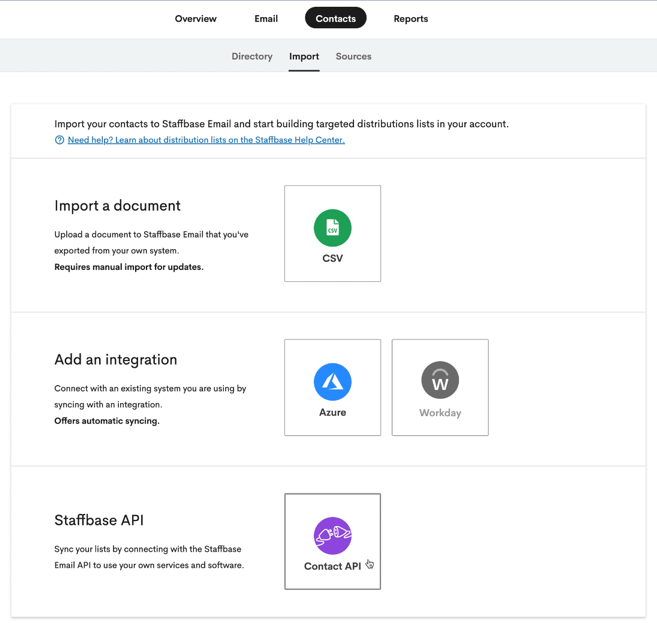Screen dimensions: 657x628
Task: Select the blue Azure logo icon
Action: (332, 382)
